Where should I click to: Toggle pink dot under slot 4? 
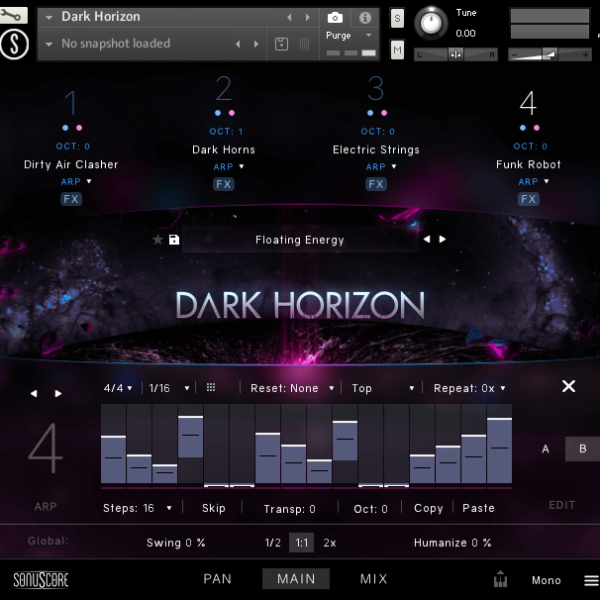click(x=536, y=128)
